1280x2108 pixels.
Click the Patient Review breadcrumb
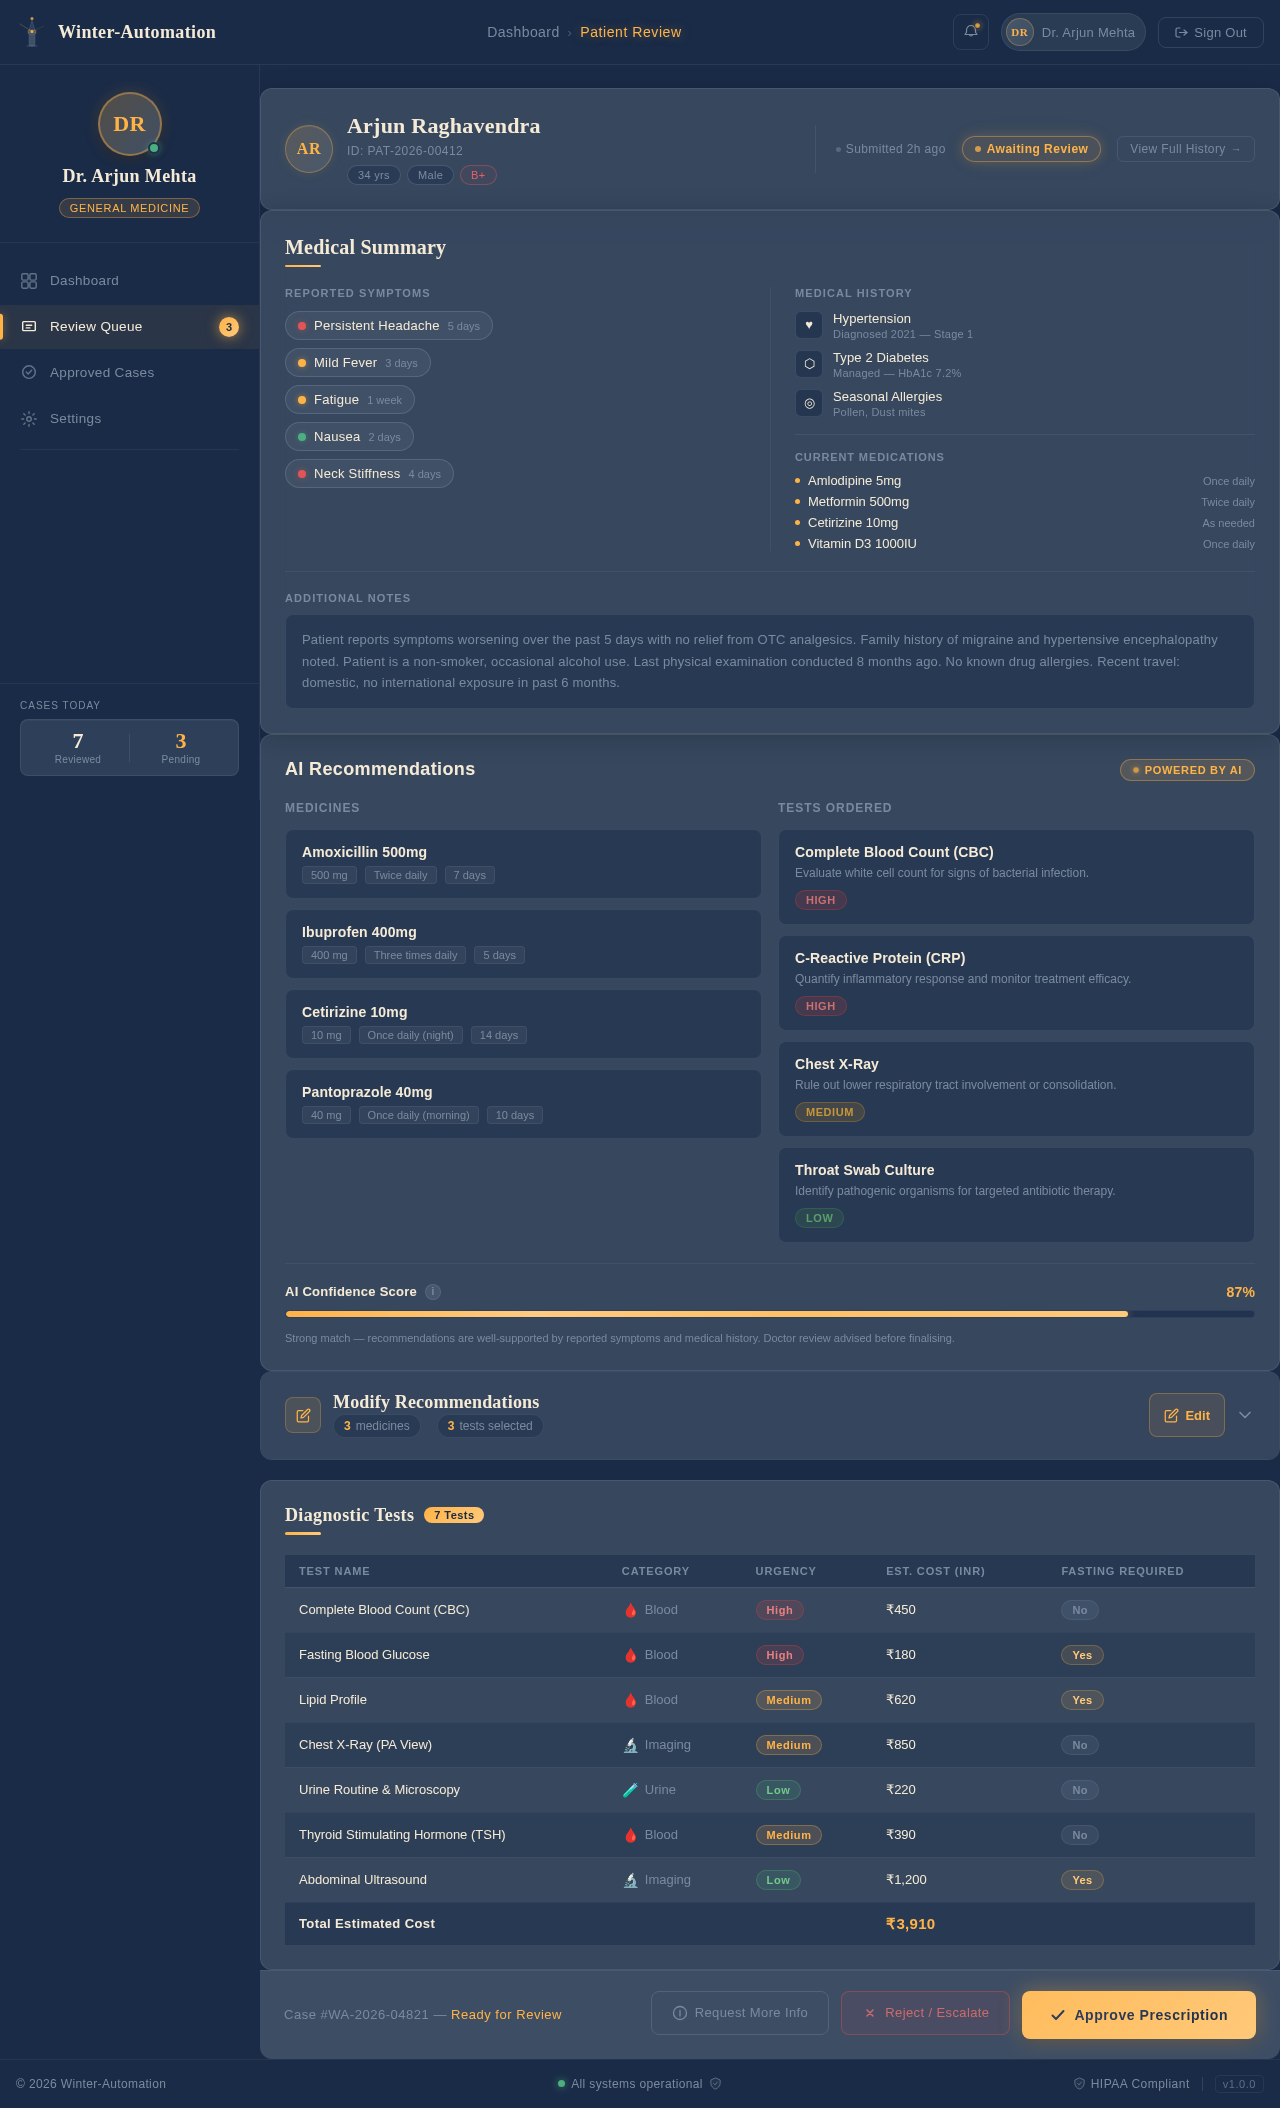coord(630,32)
